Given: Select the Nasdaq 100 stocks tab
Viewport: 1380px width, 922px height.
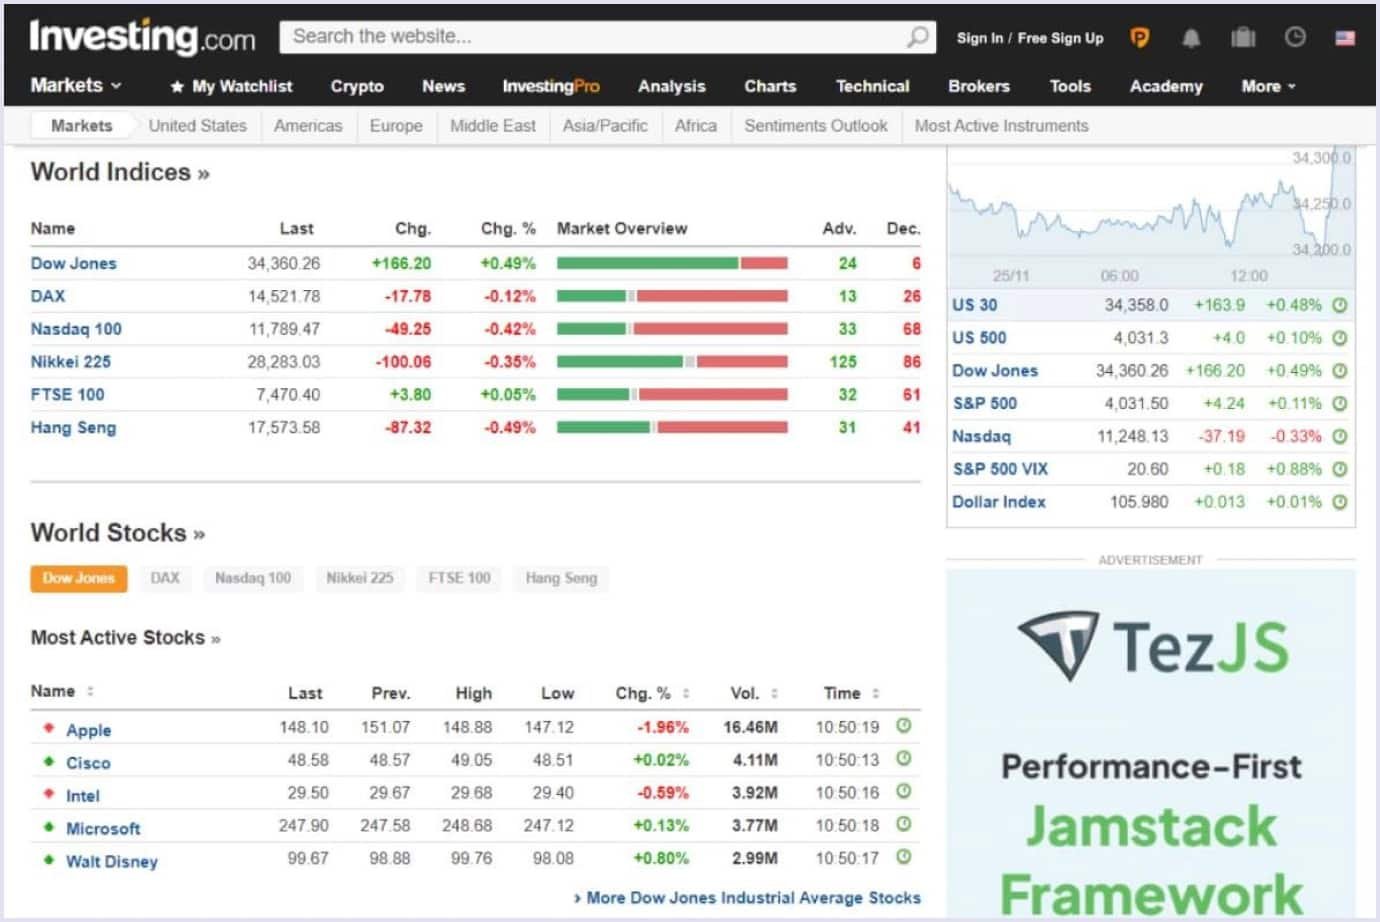Looking at the screenshot, I should (x=253, y=578).
